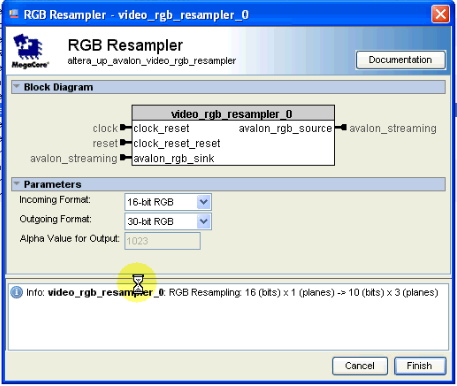Image resolution: width=457 pixels, height=386 pixels.
Task: Close the RGB Resampler dialog
Action: (441, 14)
